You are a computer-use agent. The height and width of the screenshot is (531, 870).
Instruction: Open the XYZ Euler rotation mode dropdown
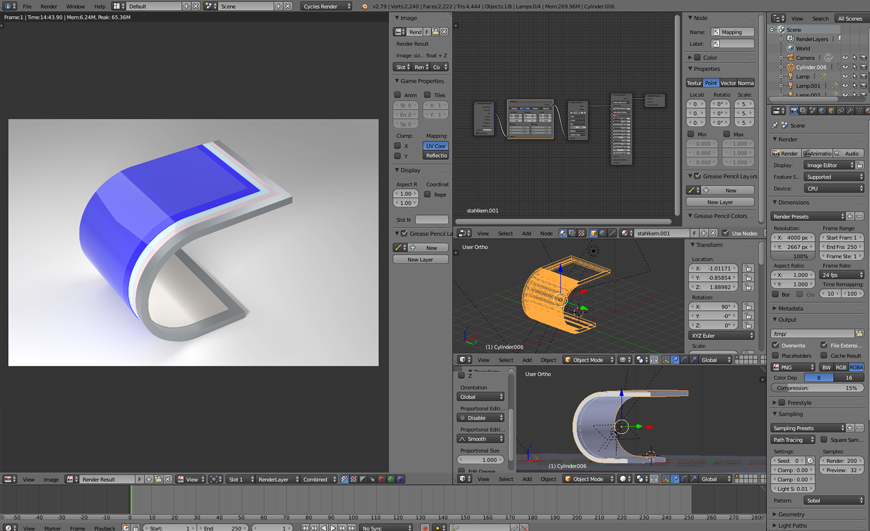[x=722, y=336]
